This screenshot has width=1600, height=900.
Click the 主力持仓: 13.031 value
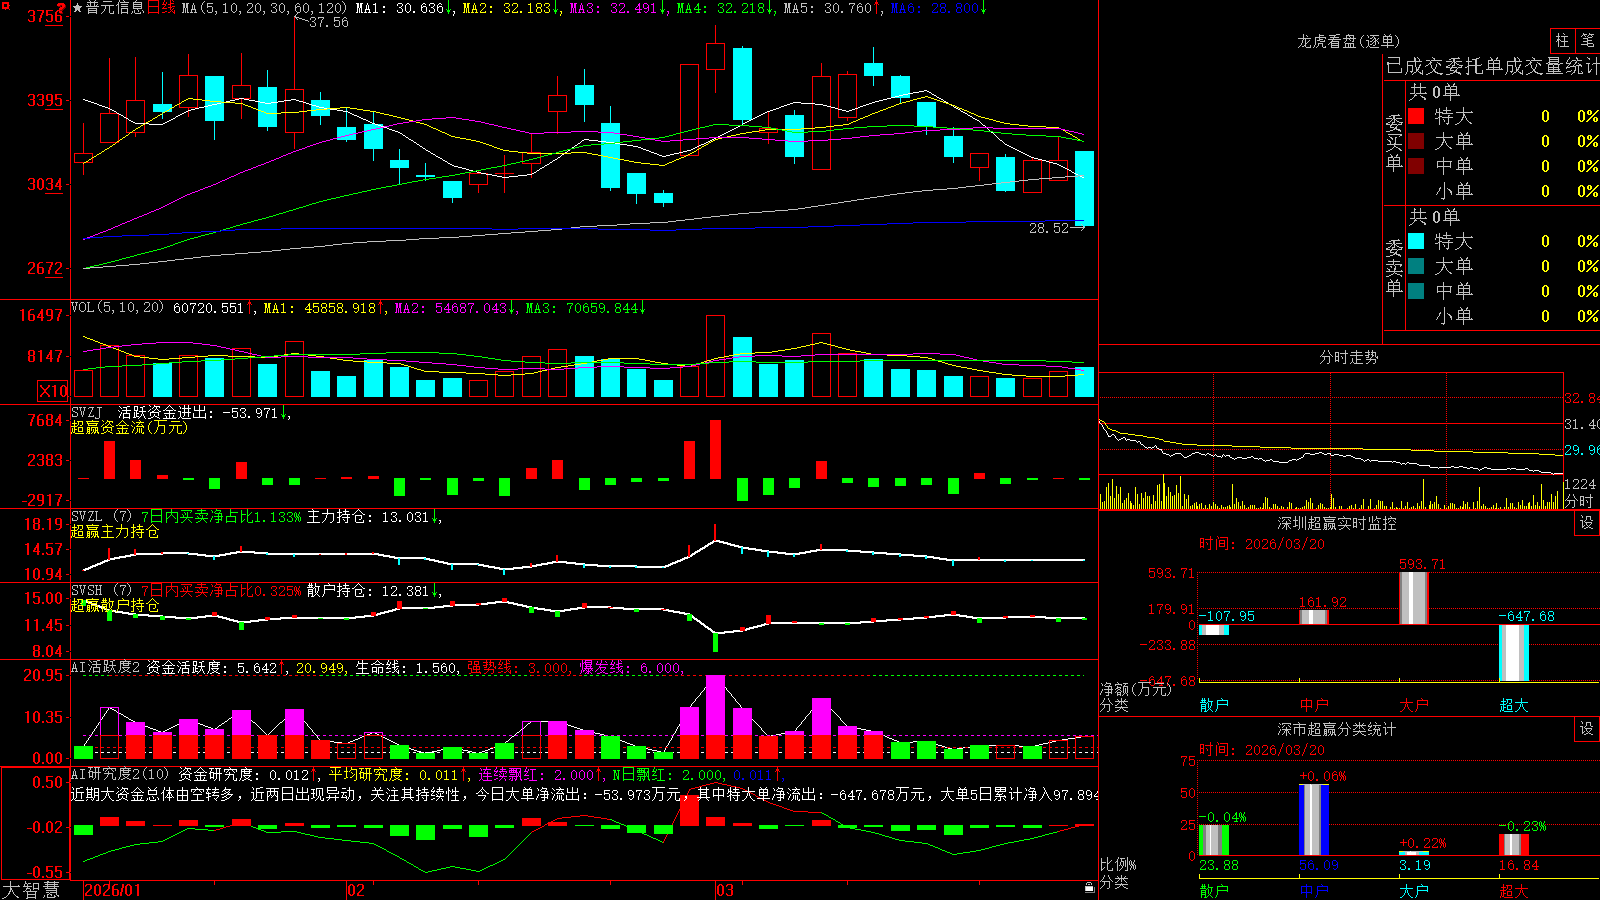[x=367, y=517]
